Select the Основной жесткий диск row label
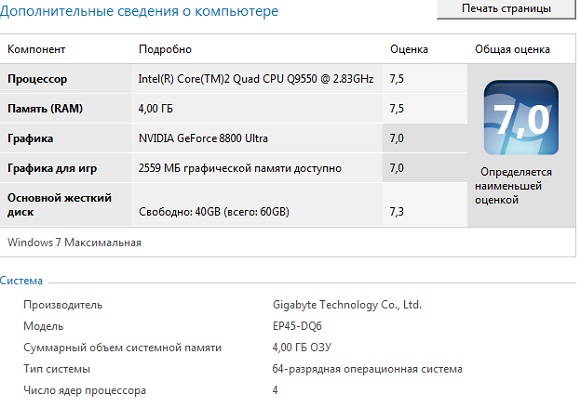Viewport: 580px width, 407px height. (x=60, y=205)
